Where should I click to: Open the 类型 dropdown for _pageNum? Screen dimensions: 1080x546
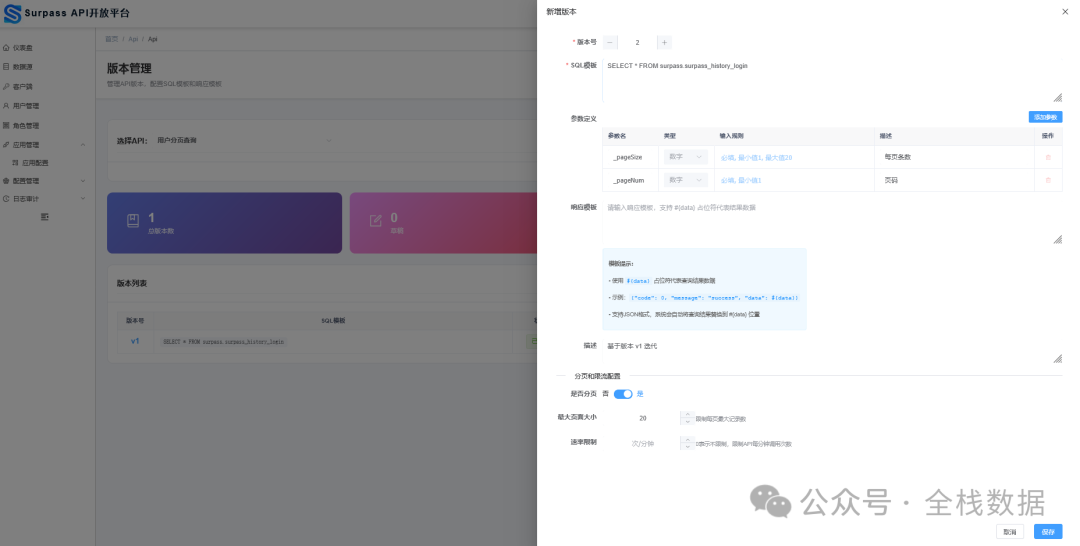(x=686, y=180)
